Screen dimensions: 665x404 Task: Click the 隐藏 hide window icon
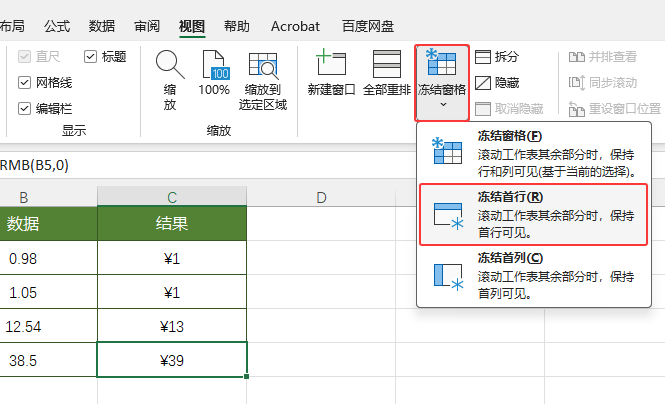pos(483,83)
